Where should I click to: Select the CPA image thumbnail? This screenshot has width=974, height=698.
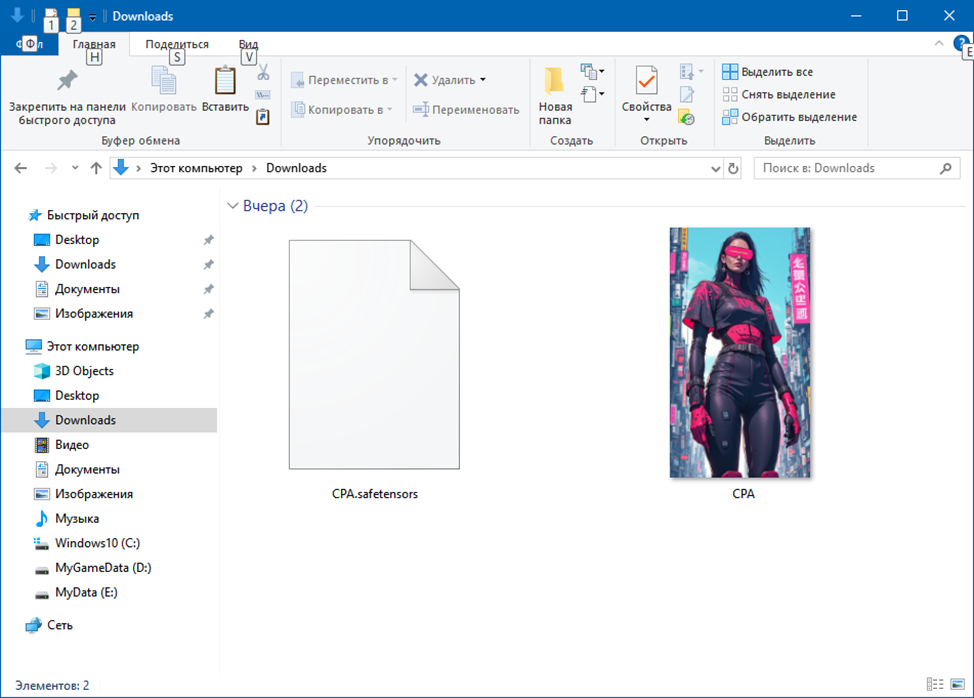(740, 352)
